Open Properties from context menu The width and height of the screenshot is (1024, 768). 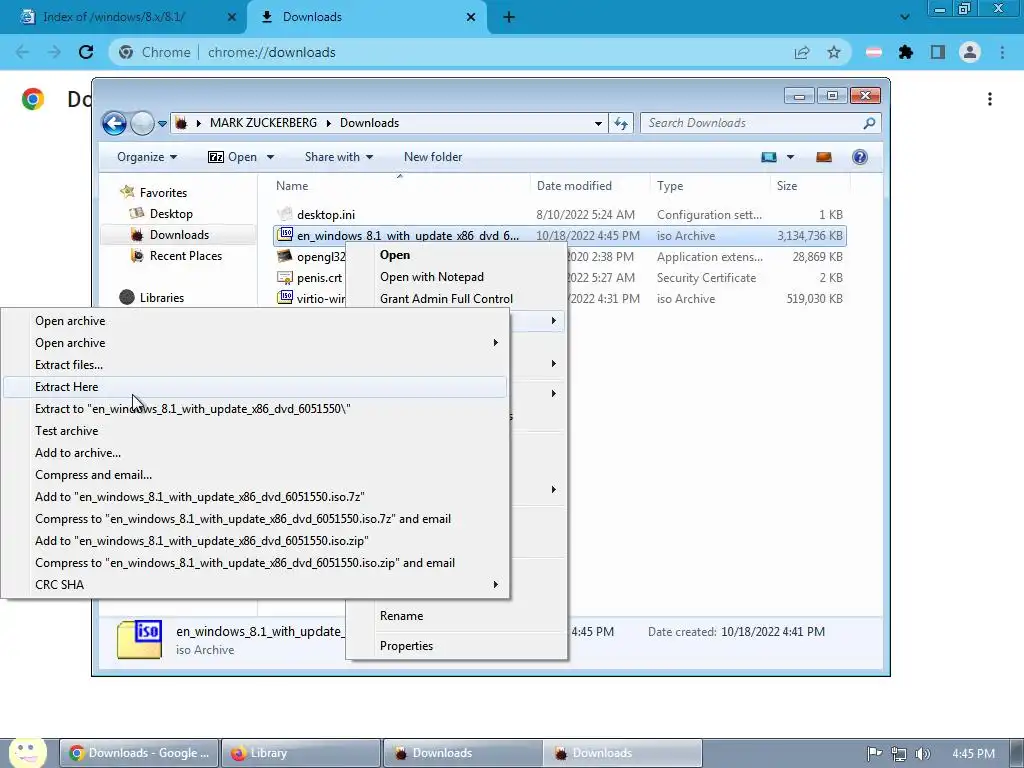point(456,646)
